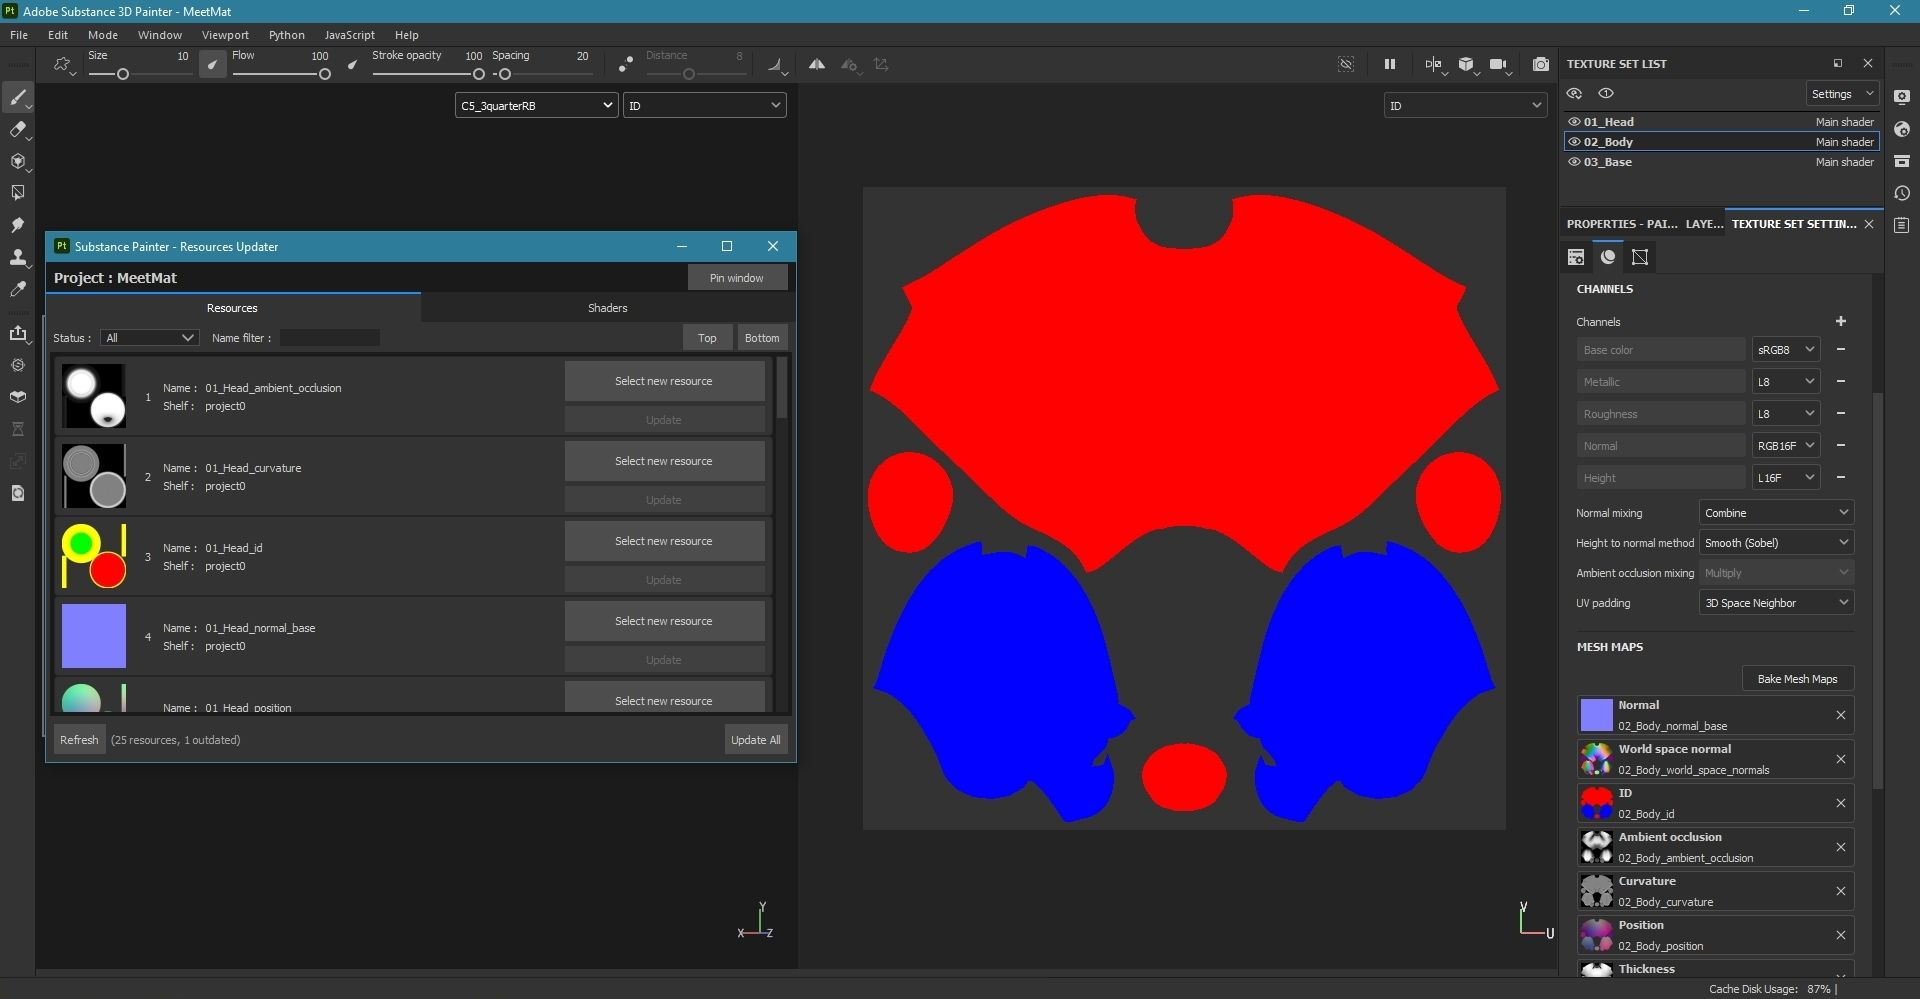Select the Paint brush tool
Viewport: 1920px width, 999px height.
click(17, 97)
